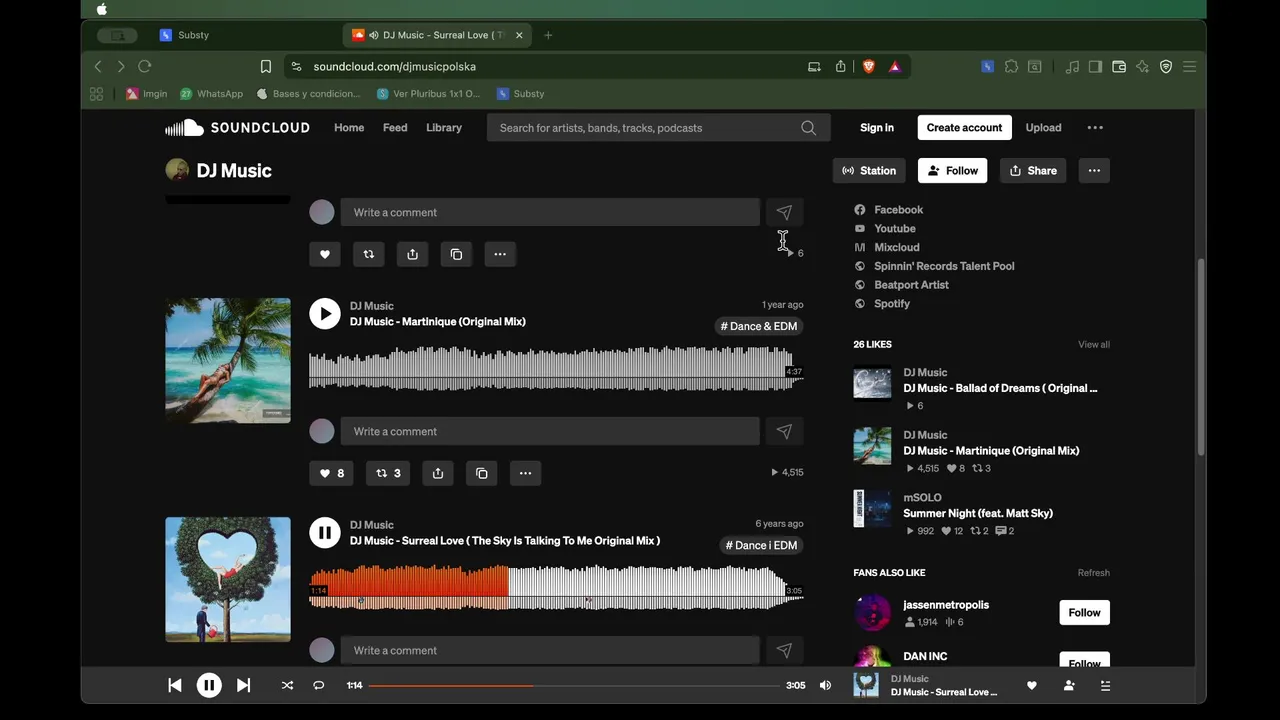The height and width of the screenshot is (720, 1280).
Task: Repost the top track
Action: 369,254
